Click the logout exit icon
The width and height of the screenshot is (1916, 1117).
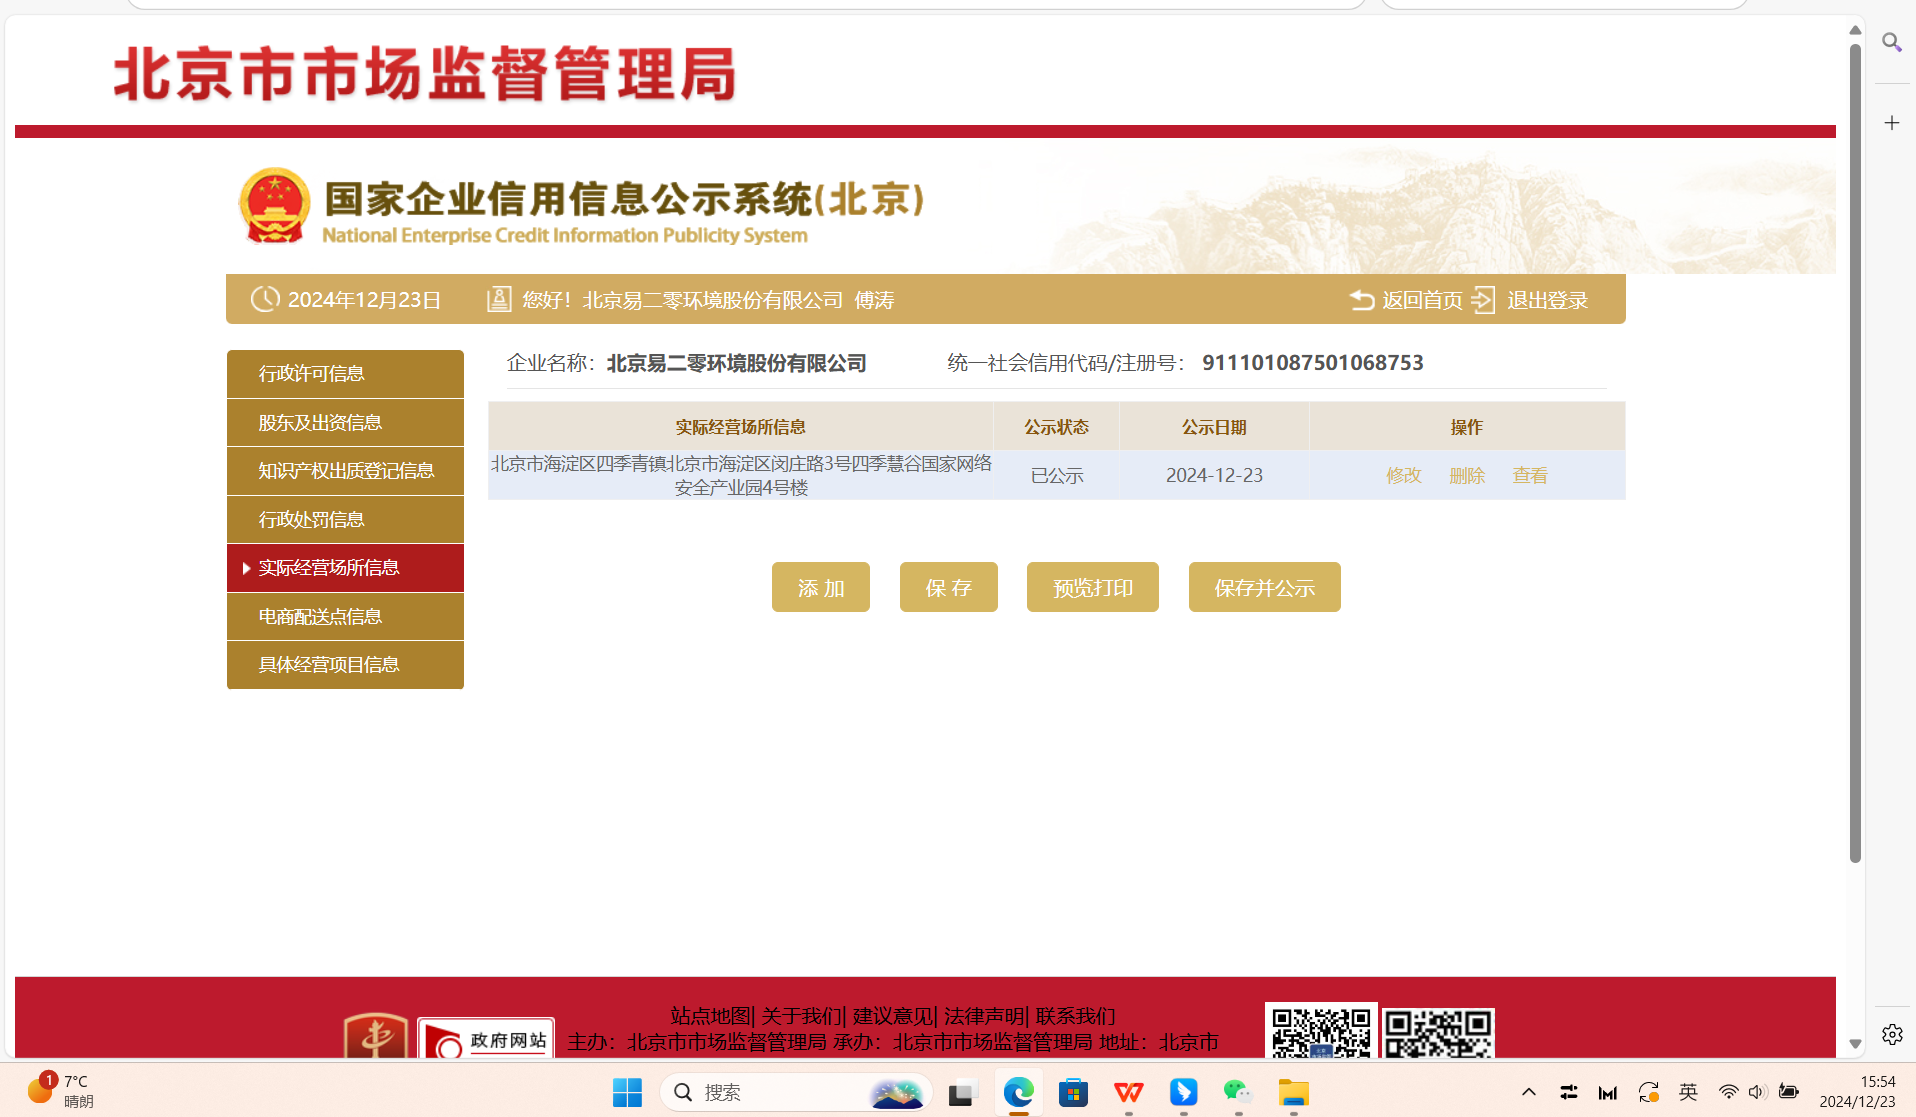[1484, 300]
